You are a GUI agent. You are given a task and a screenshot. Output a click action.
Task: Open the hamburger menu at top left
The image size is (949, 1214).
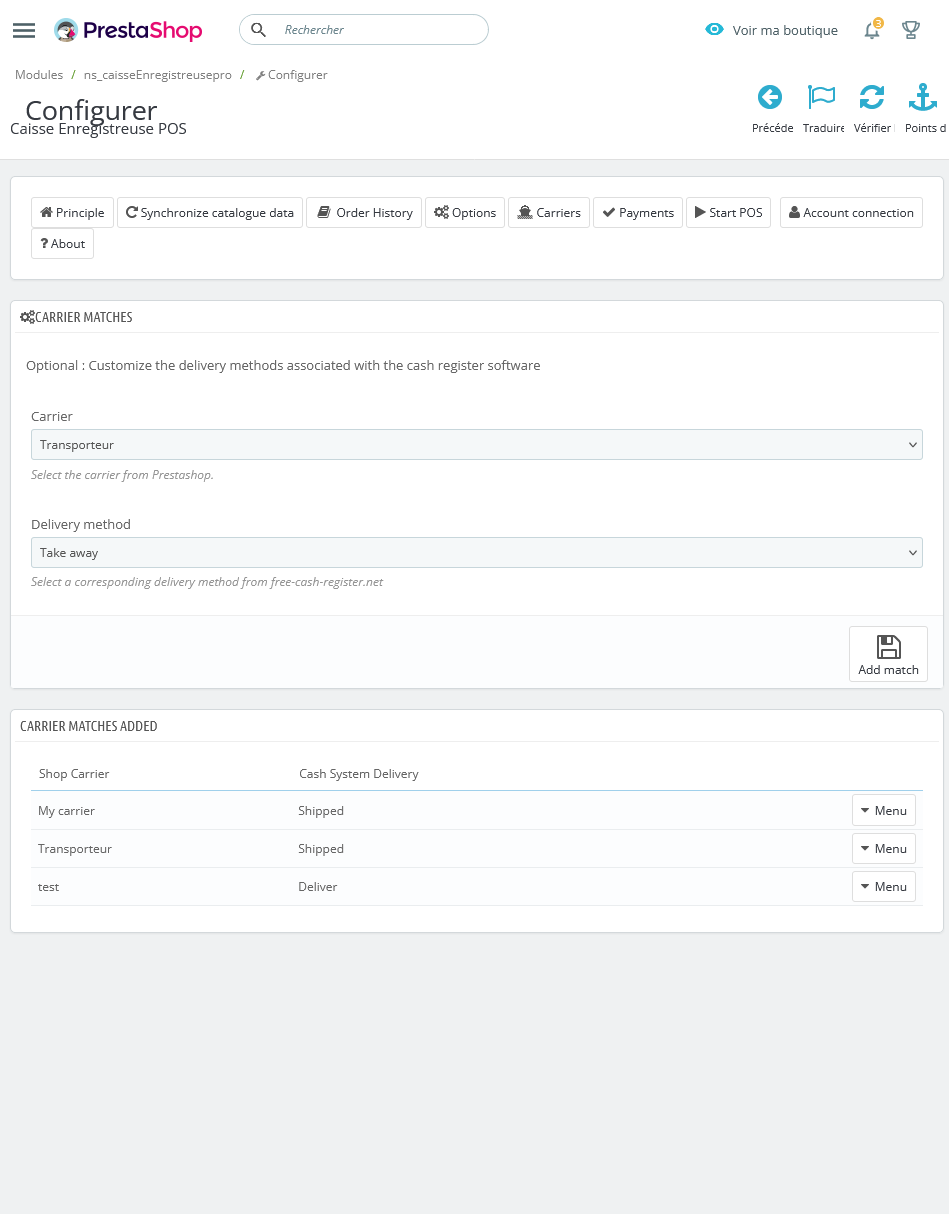(24, 30)
